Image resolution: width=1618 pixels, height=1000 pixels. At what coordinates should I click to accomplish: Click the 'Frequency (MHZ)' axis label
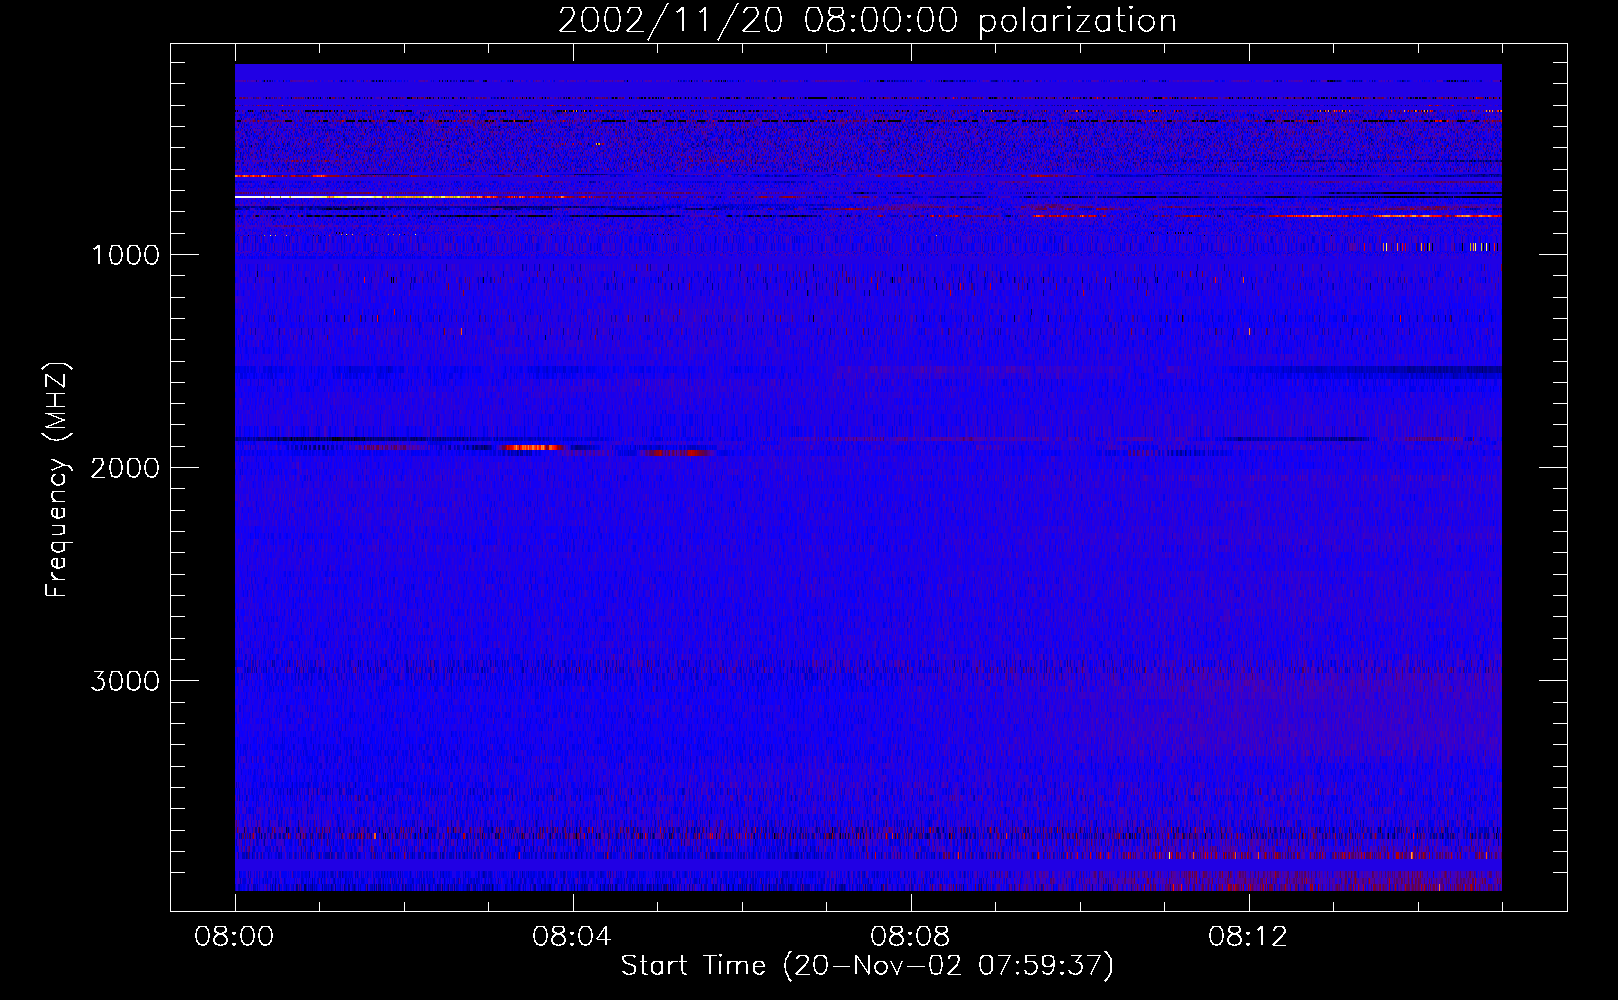tap(58, 480)
